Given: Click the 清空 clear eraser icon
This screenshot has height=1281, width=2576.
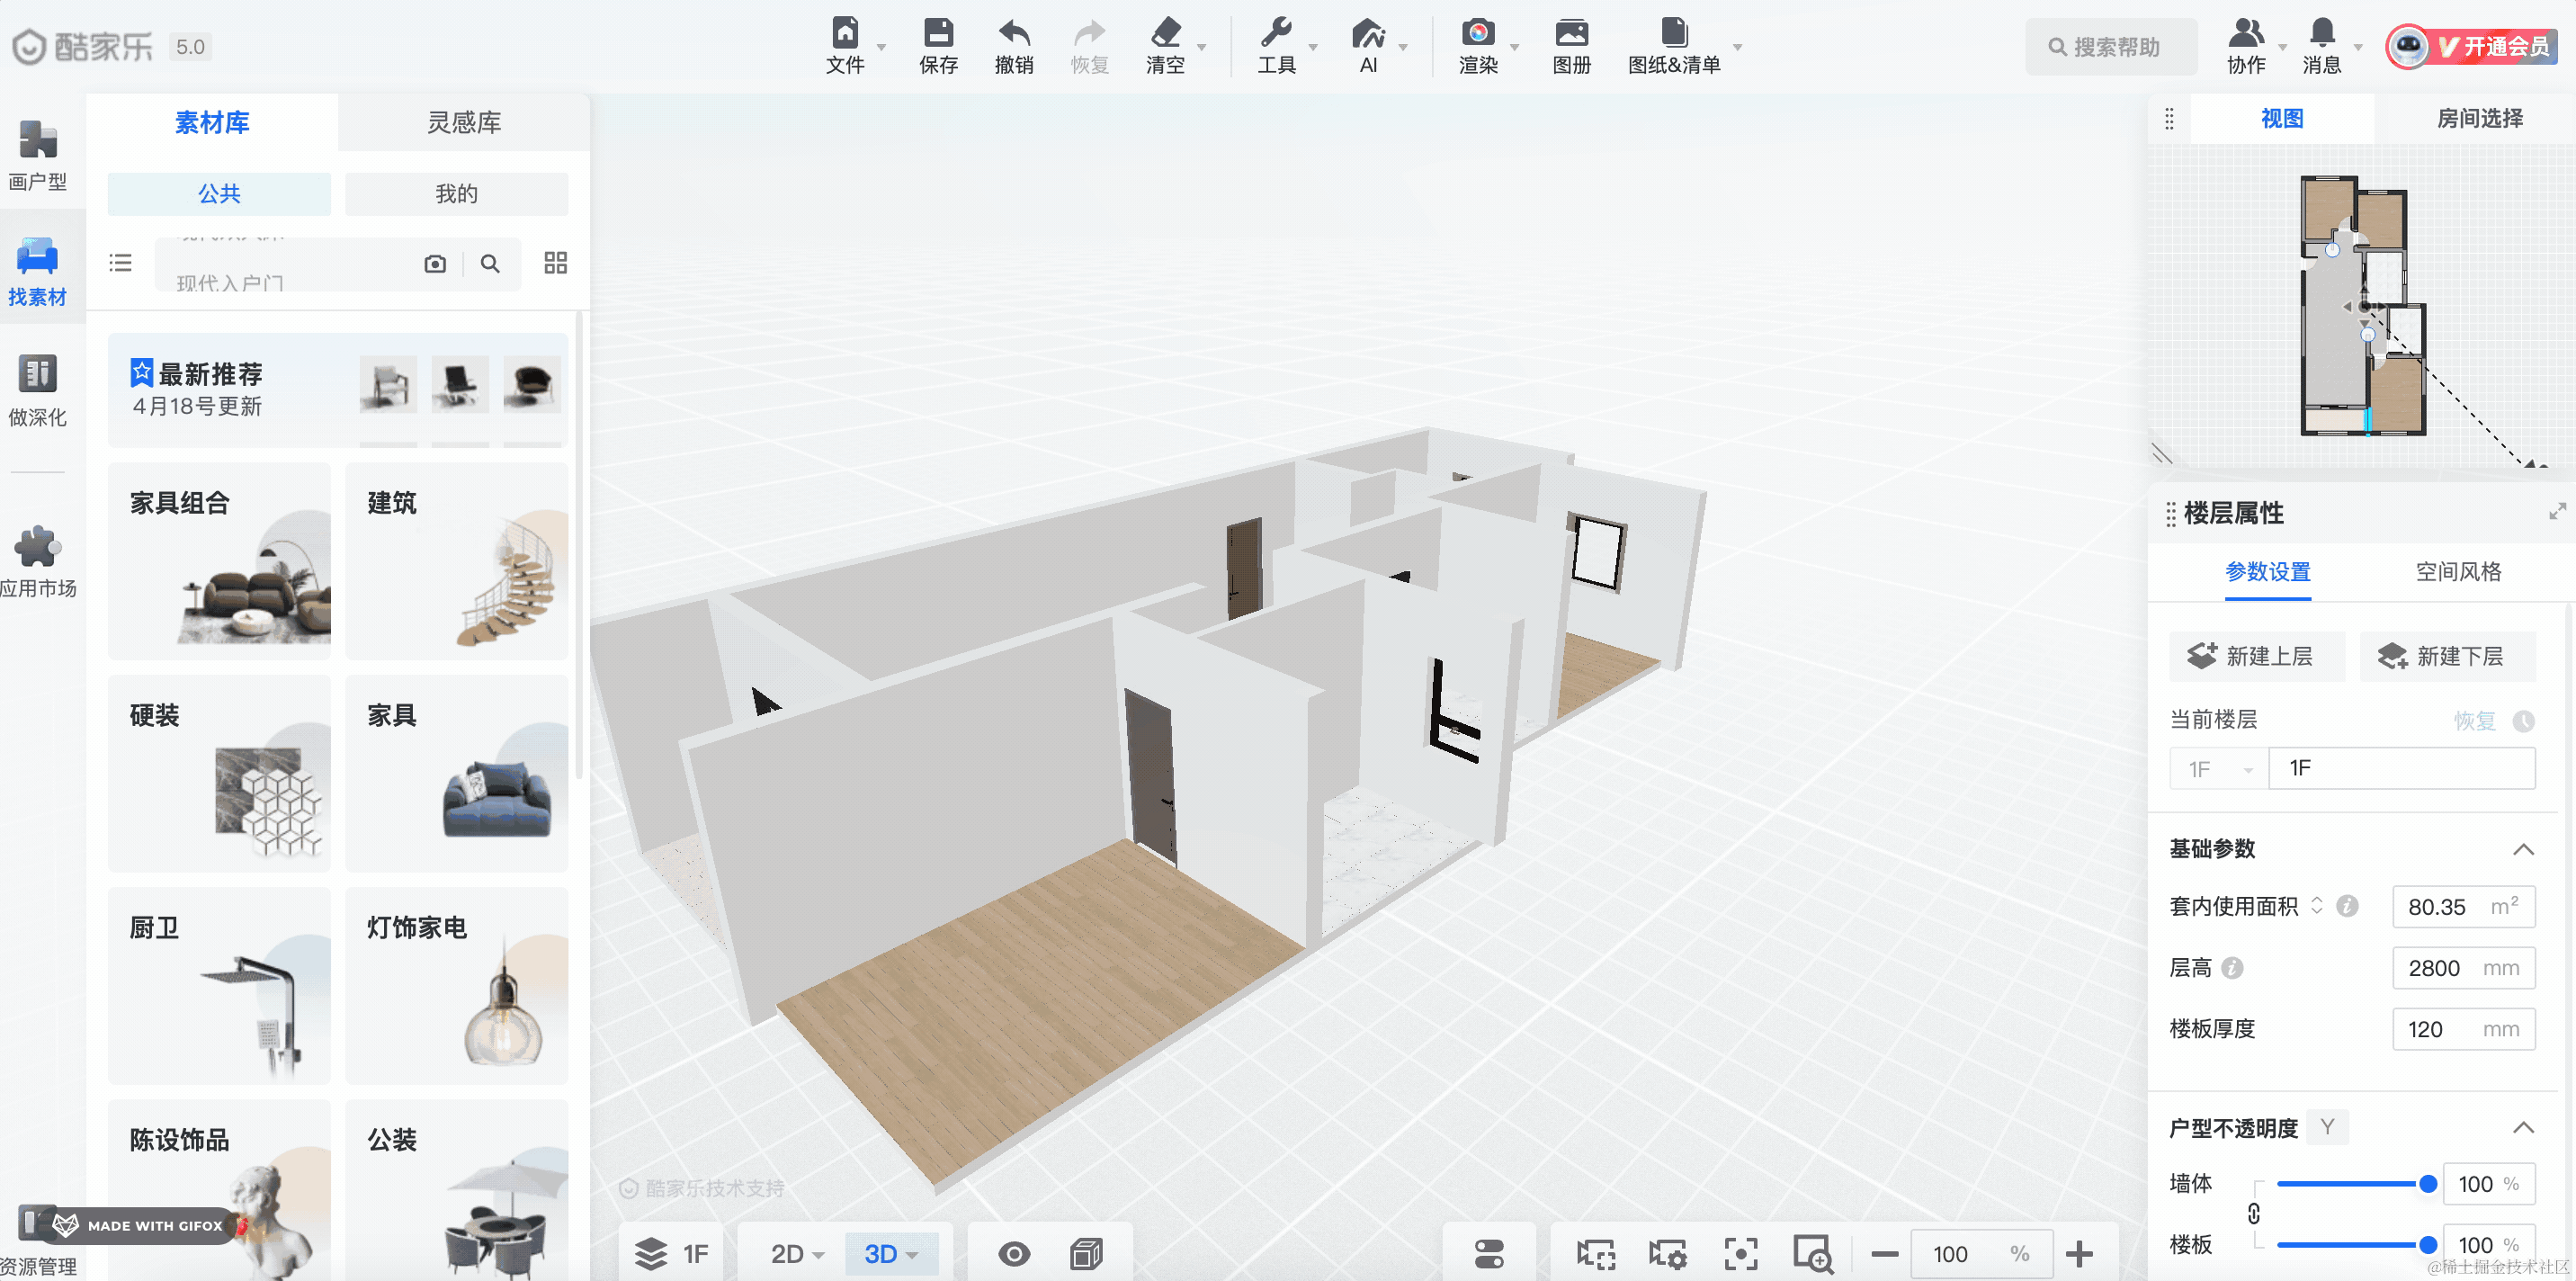Looking at the screenshot, I should pos(1165,33).
